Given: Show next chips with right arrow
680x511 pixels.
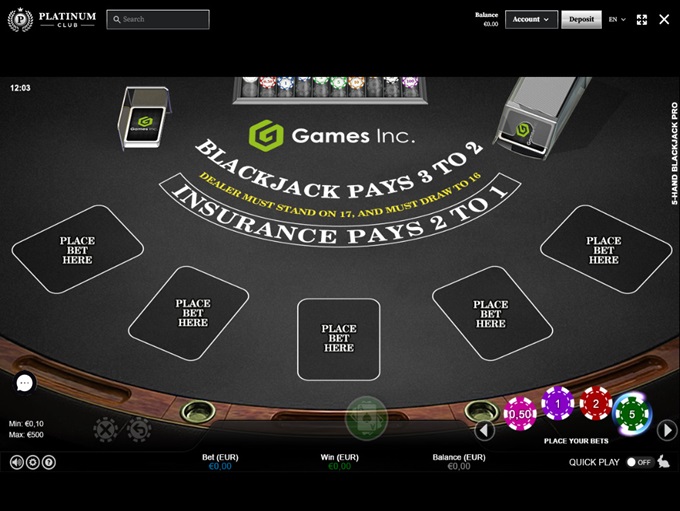Looking at the screenshot, I should point(667,430).
